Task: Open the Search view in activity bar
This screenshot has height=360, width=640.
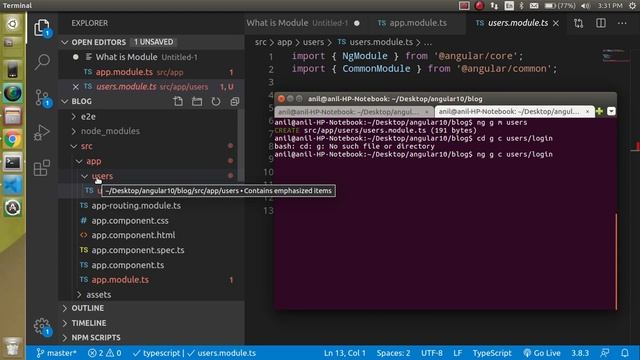Action: [42, 62]
